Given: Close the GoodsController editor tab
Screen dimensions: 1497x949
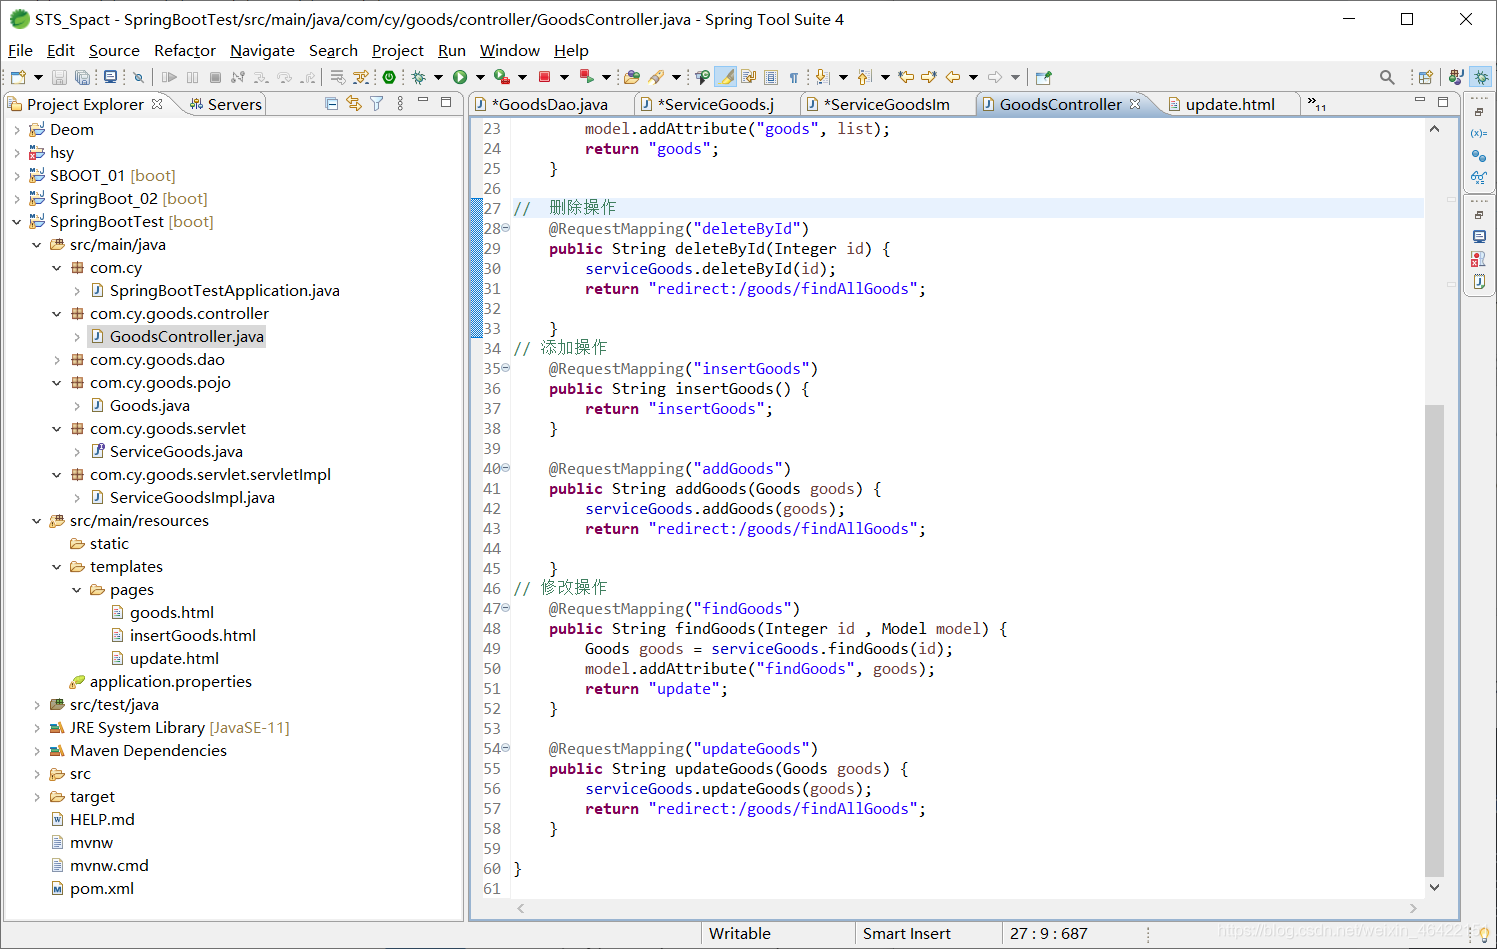Looking at the screenshot, I should (1135, 104).
